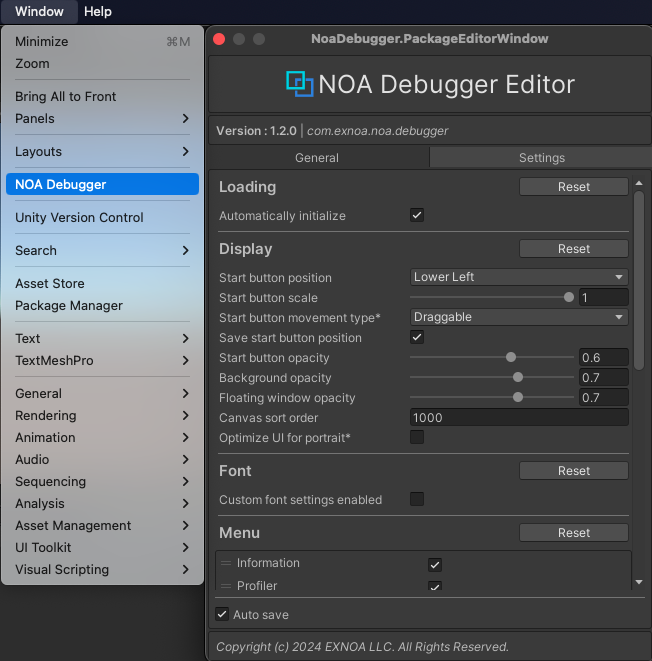
Task: Adjust Start button scale slider
Action: pos(569,297)
